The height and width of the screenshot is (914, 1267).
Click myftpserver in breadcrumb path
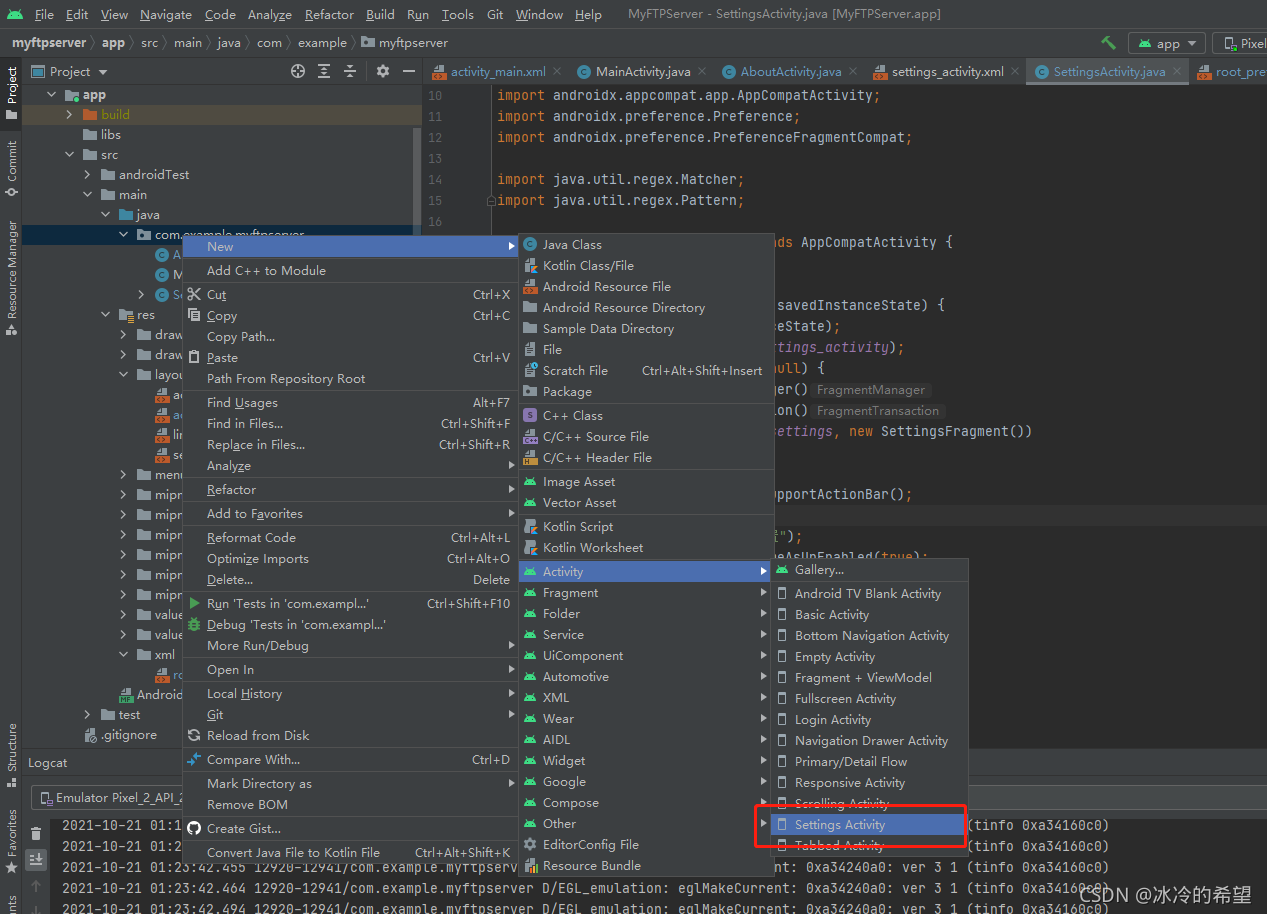click(x=413, y=43)
